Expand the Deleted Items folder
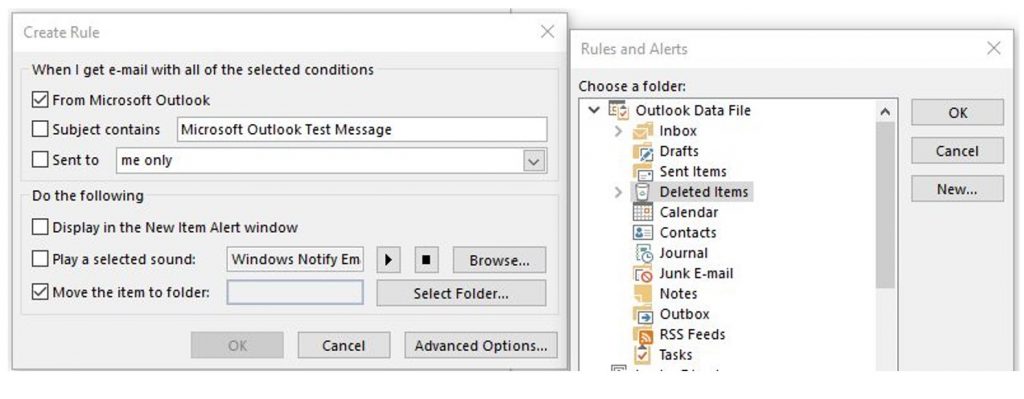The width and height of the screenshot is (1024, 399). (x=619, y=192)
